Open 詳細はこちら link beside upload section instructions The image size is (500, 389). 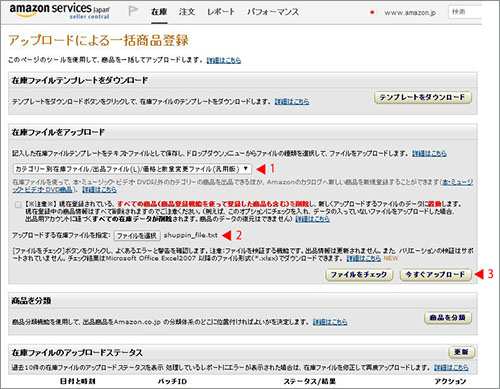point(429,153)
